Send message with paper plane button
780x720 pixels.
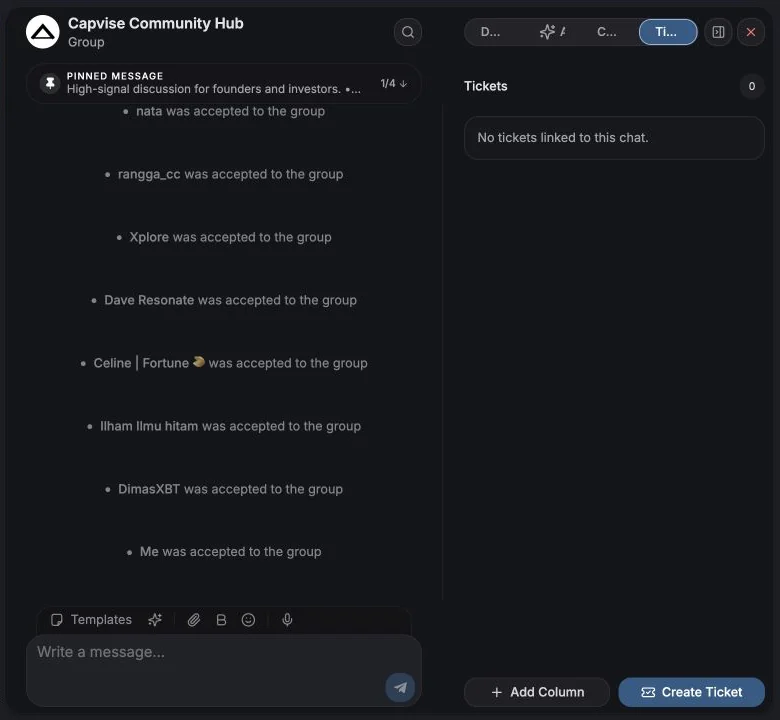click(400, 687)
